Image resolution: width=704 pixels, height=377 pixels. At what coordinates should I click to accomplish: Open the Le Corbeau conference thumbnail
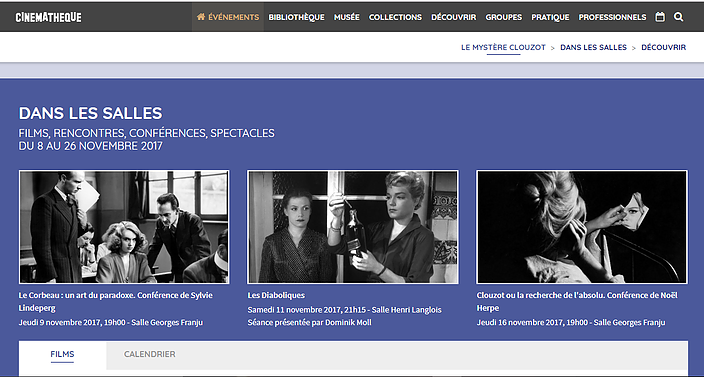(124, 227)
